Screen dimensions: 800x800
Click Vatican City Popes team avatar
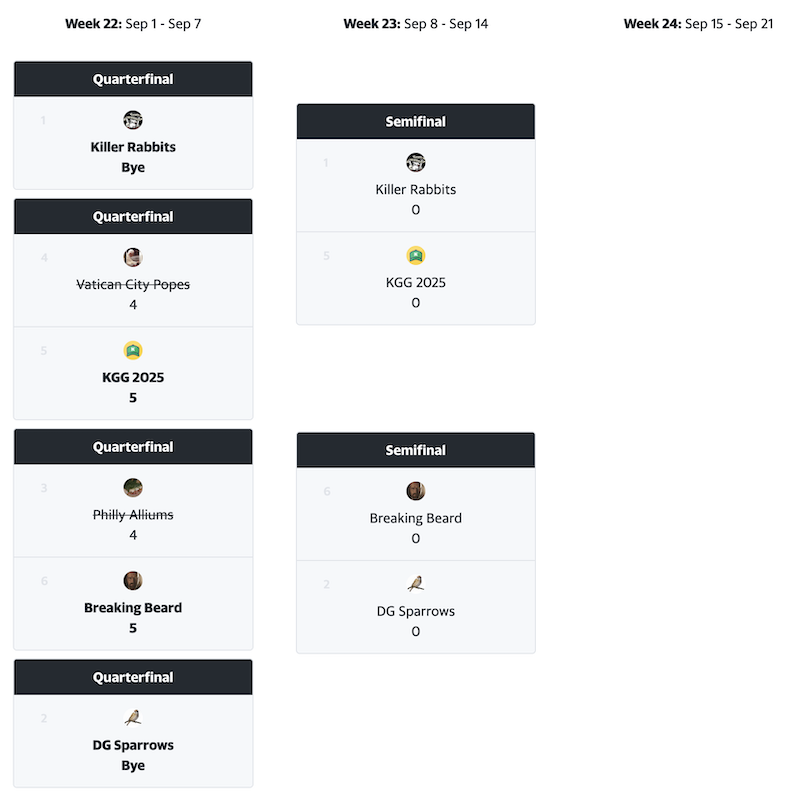click(133, 257)
